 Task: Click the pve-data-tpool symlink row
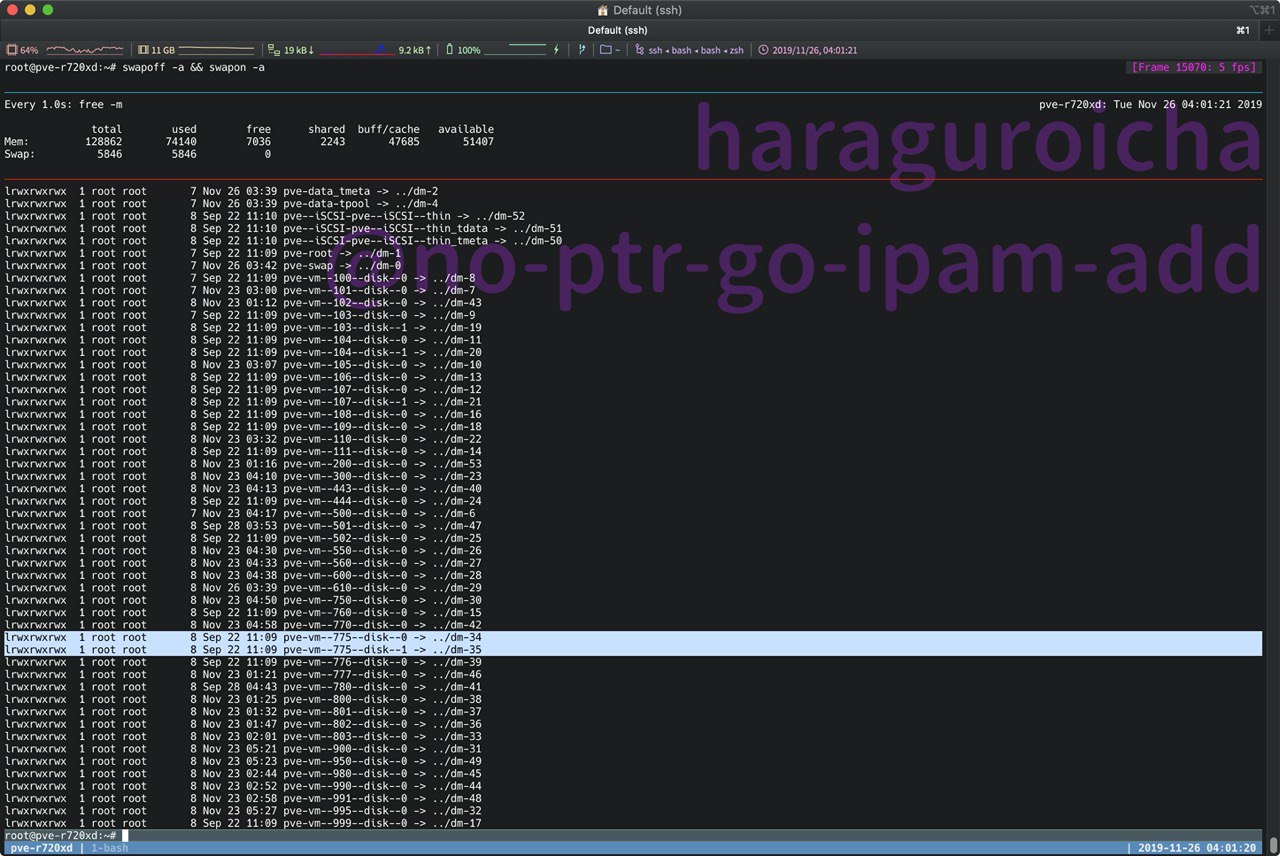point(221,204)
